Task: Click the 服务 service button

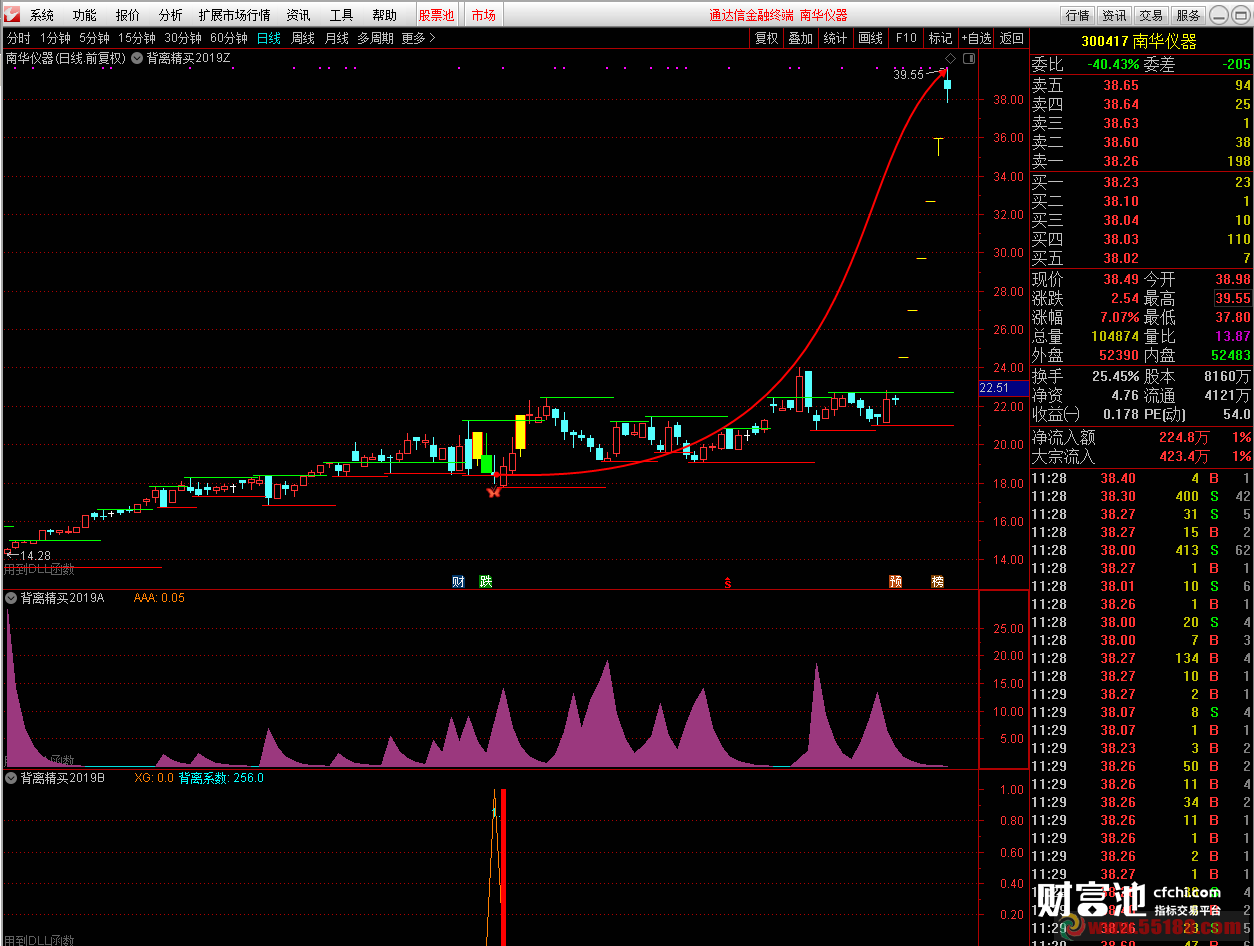Action: (1188, 15)
